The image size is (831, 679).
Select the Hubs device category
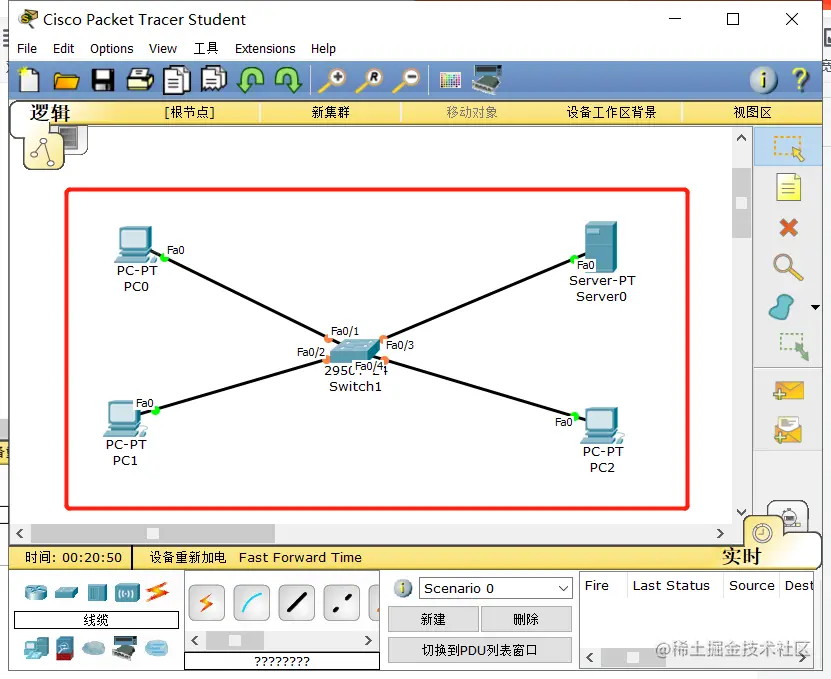pyautogui.click(x=97, y=592)
